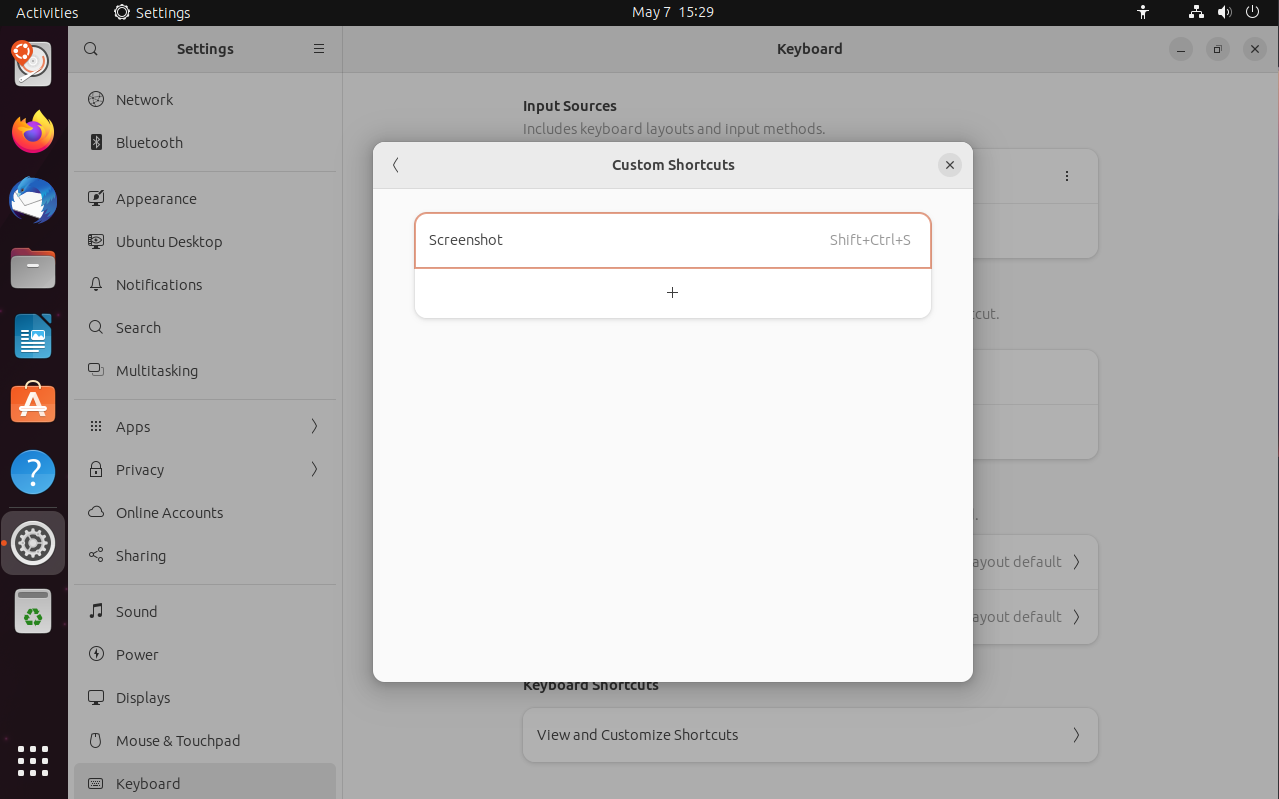Click the Multitasking icon in sidebar
The width and height of the screenshot is (1279, 799).
[x=96, y=370]
